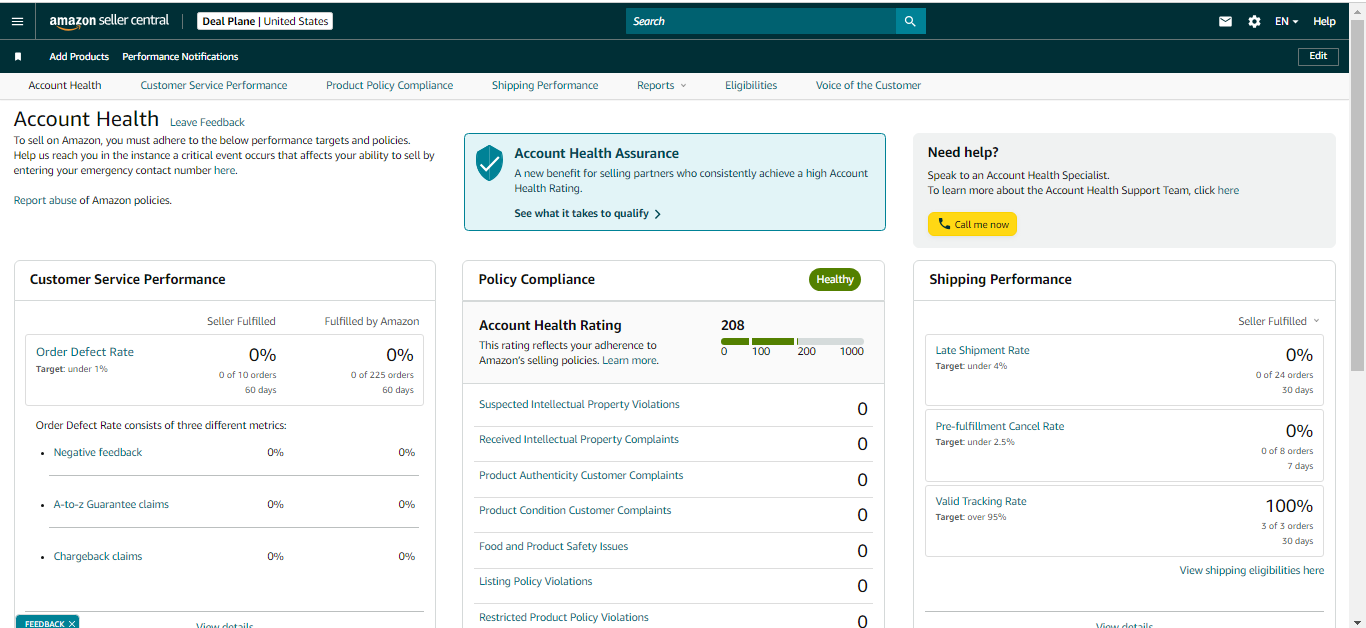
Task: Open the hamburger navigation menu
Action: pyautogui.click(x=17, y=21)
